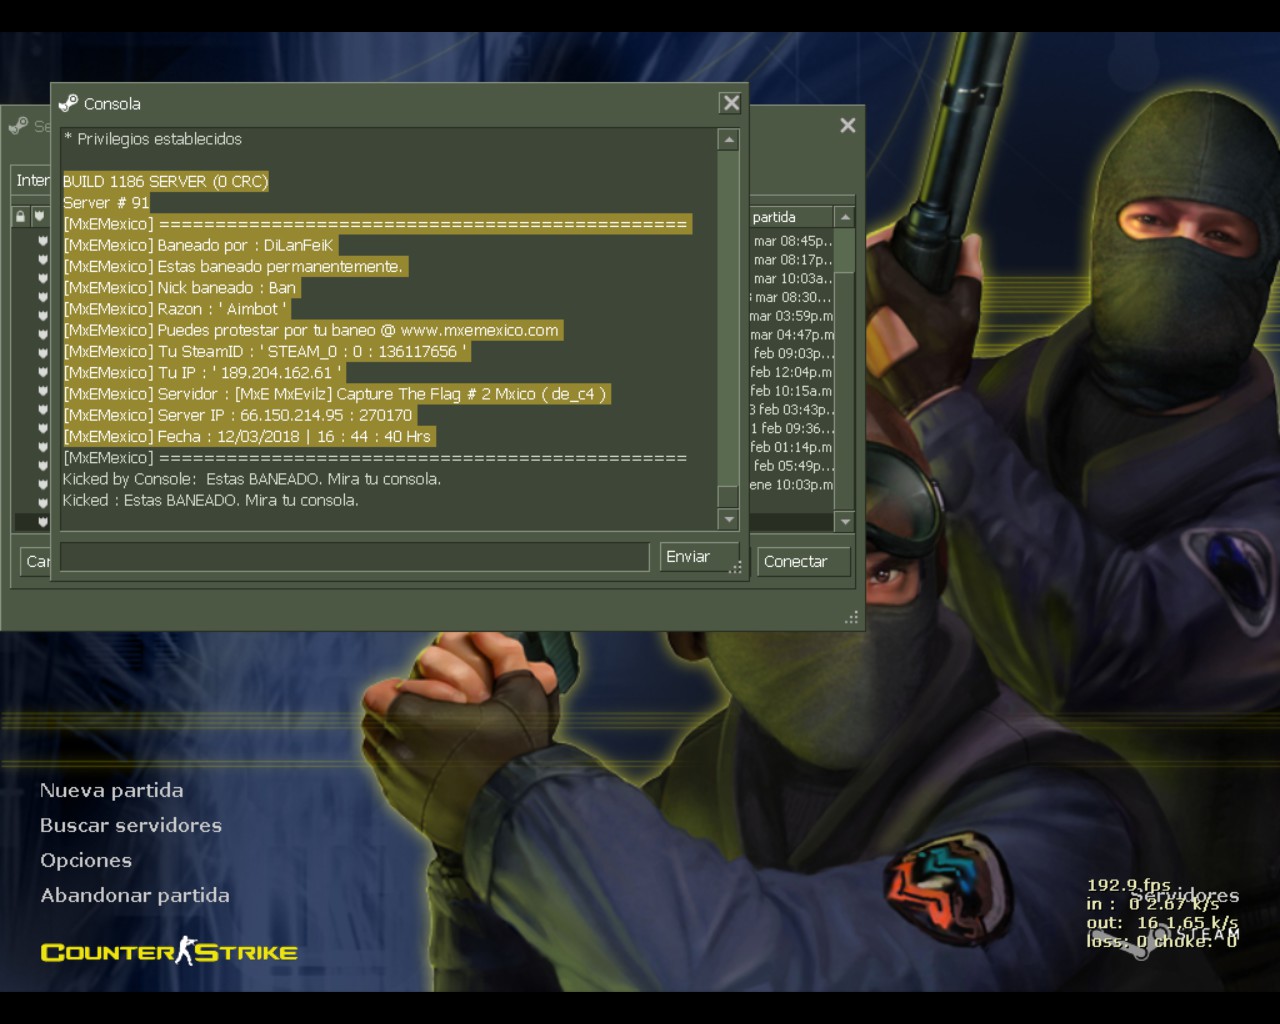Click the server row 'mar 04:47p.m'
Screen dimensions: 1280x1024
(x=792, y=335)
